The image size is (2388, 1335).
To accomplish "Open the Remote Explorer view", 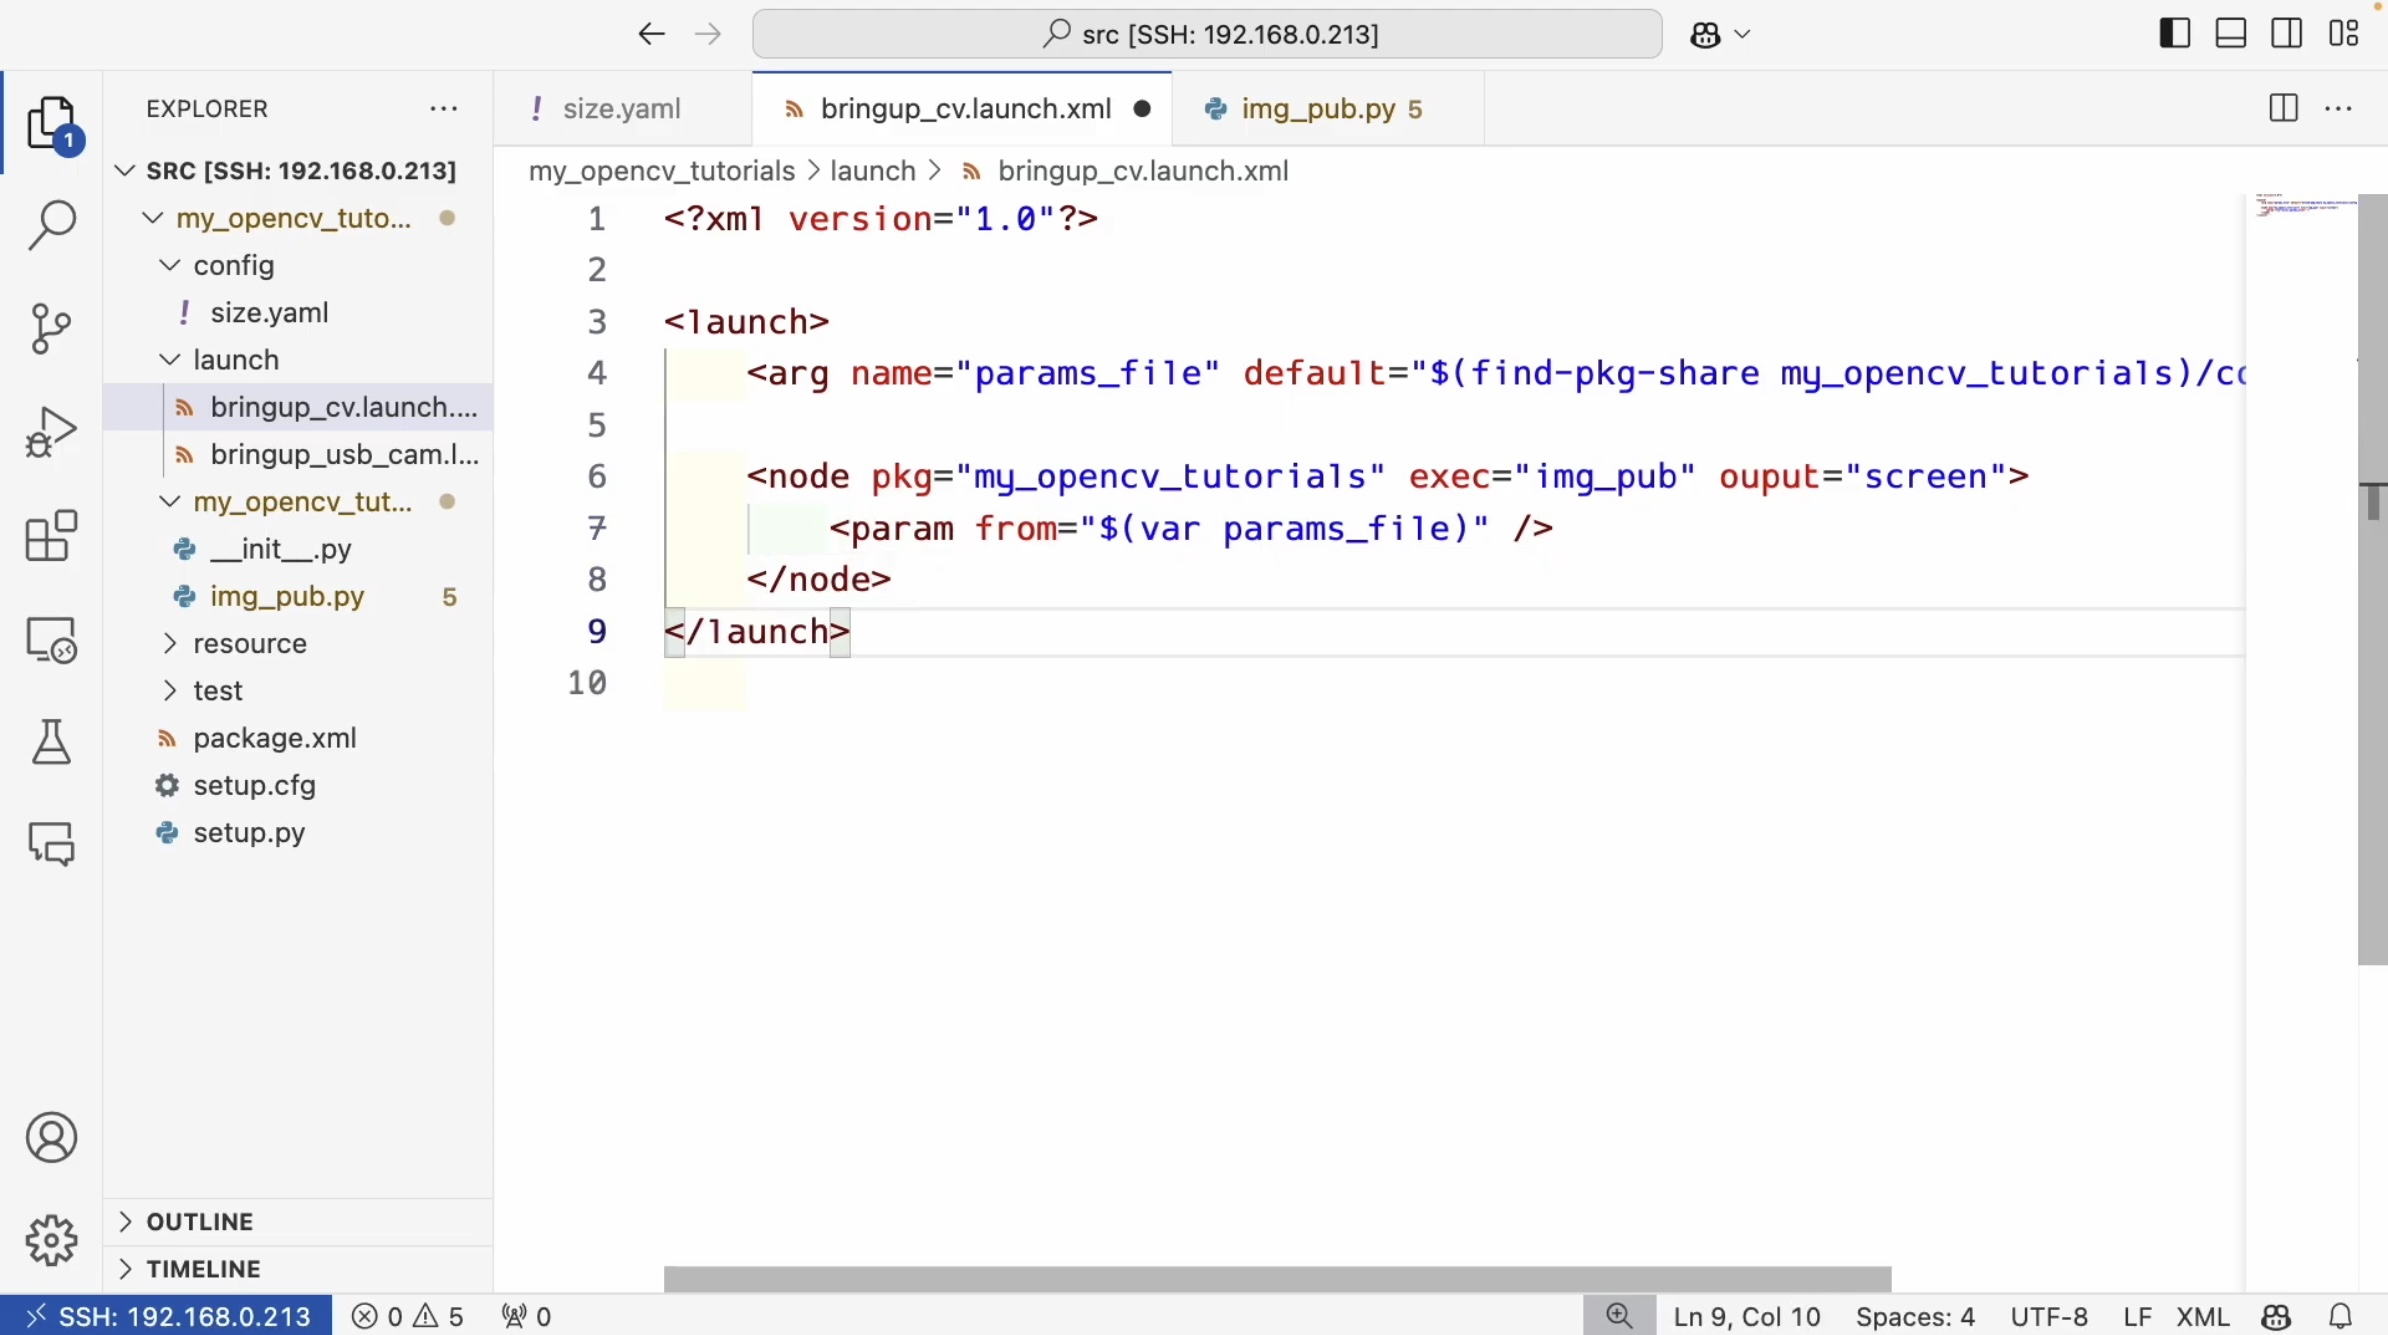I will (51, 640).
